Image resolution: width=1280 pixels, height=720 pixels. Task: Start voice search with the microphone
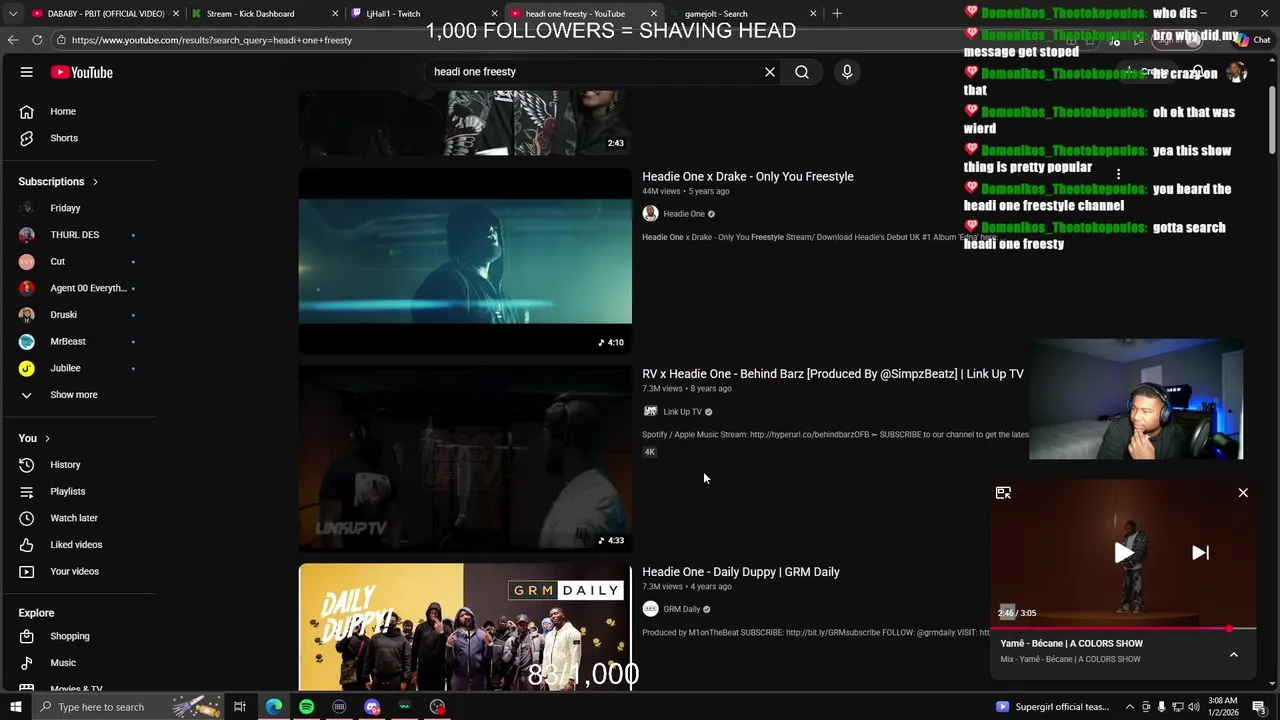coord(847,72)
